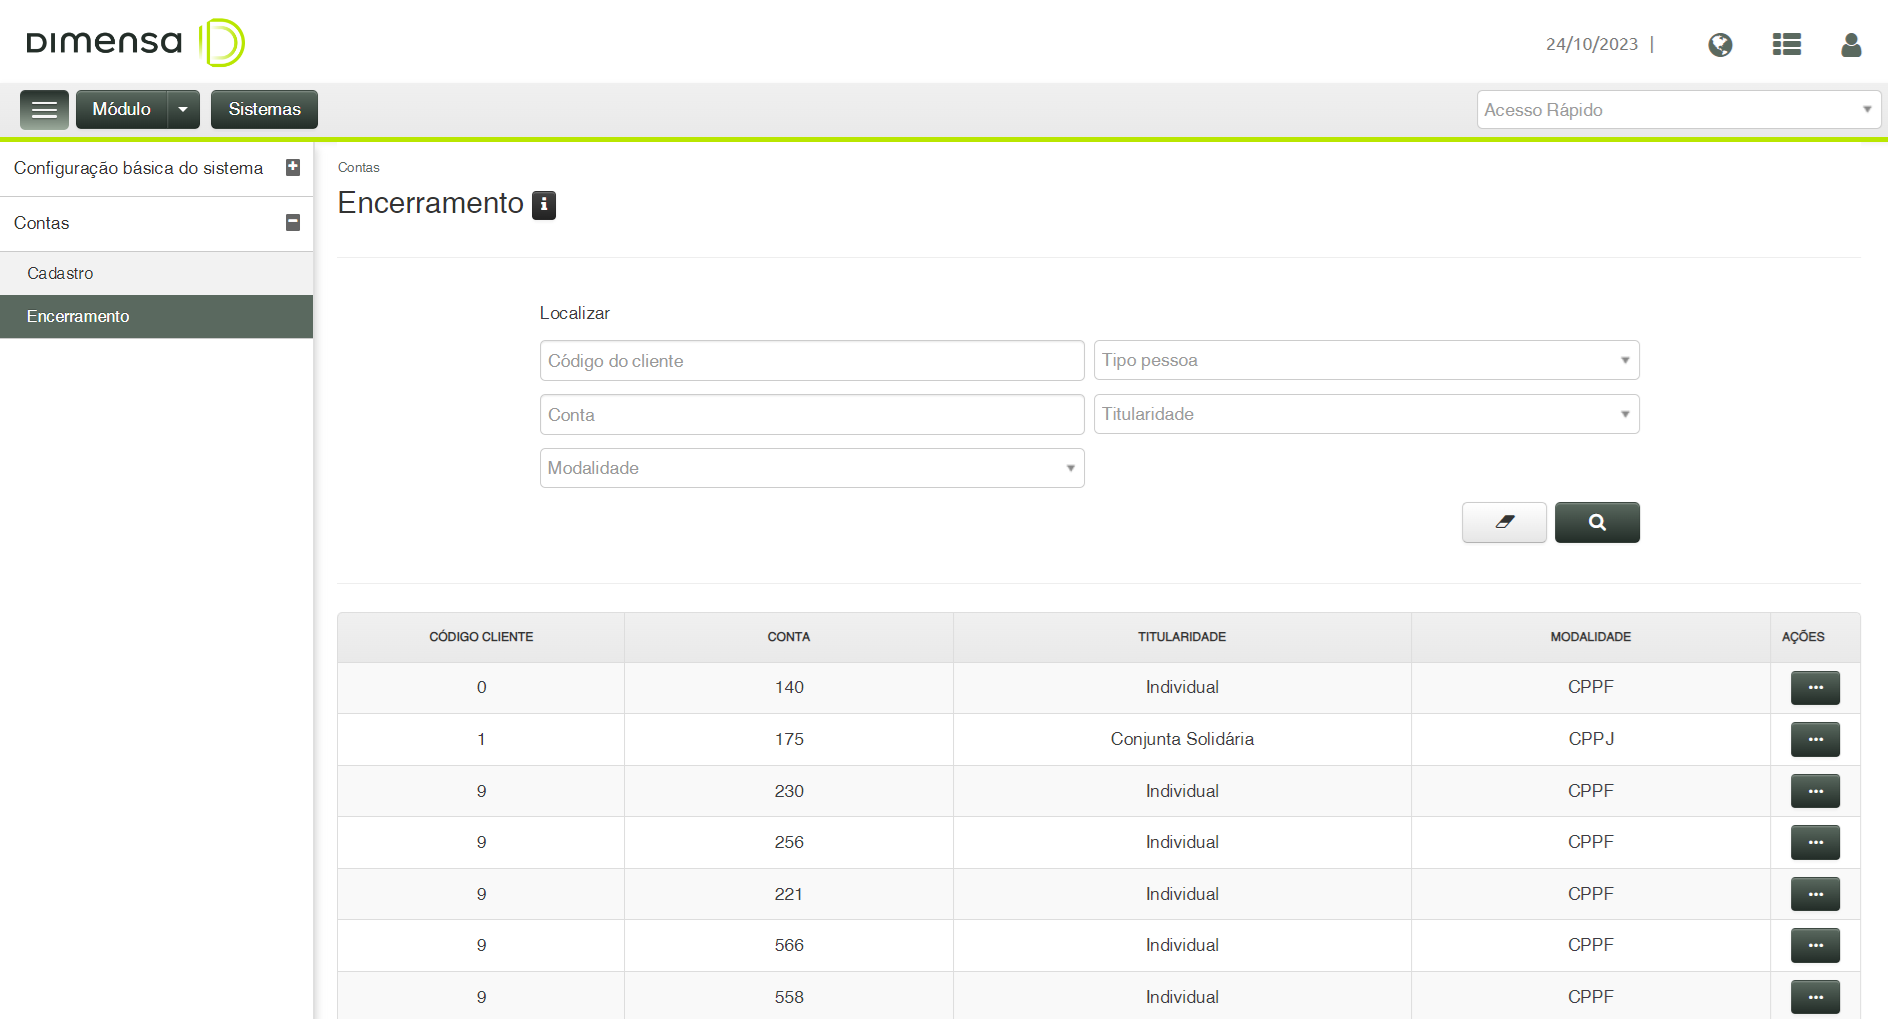Clear filters with the eraser button
Image resolution: width=1888 pixels, height=1019 pixels.
coord(1504,522)
